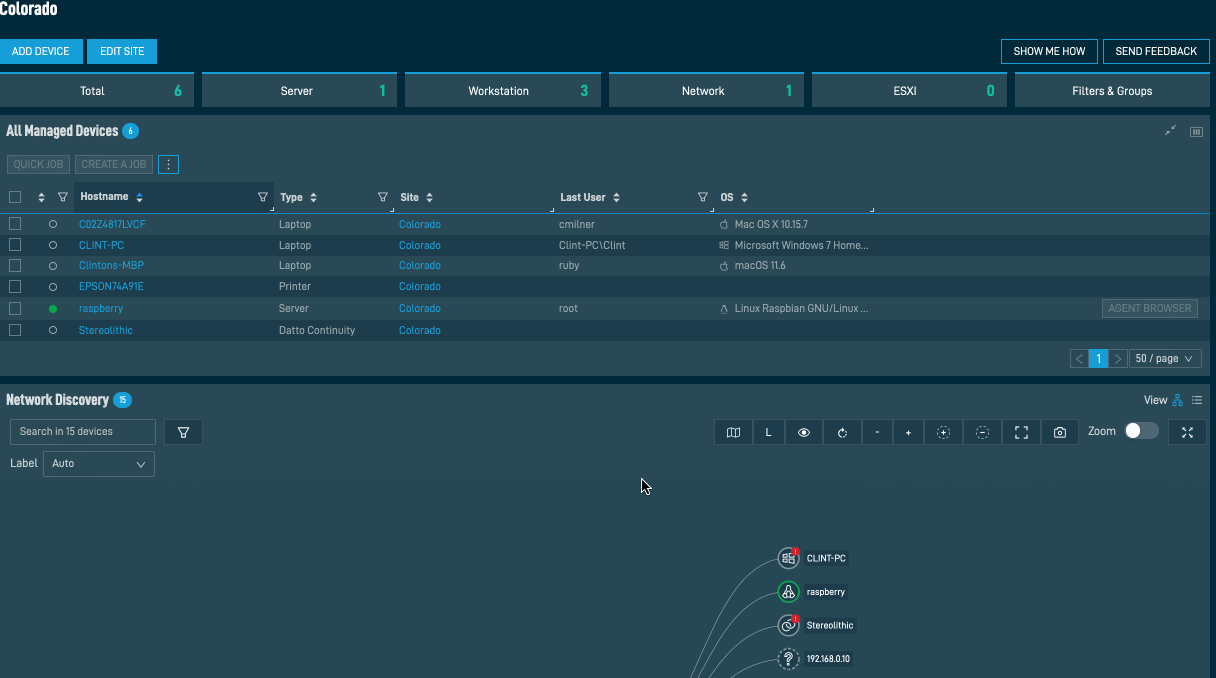Check the box for Stereolithic row
The width and height of the screenshot is (1216, 678).
click(15, 330)
